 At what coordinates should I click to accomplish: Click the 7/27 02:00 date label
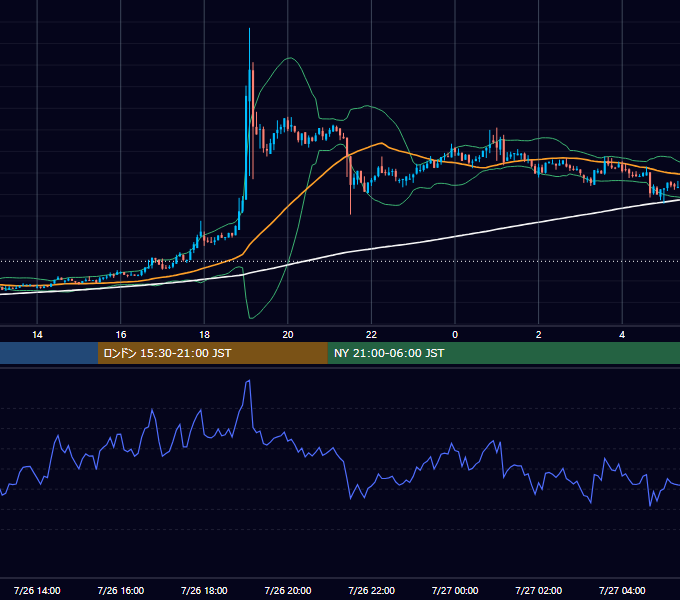[539, 590]
